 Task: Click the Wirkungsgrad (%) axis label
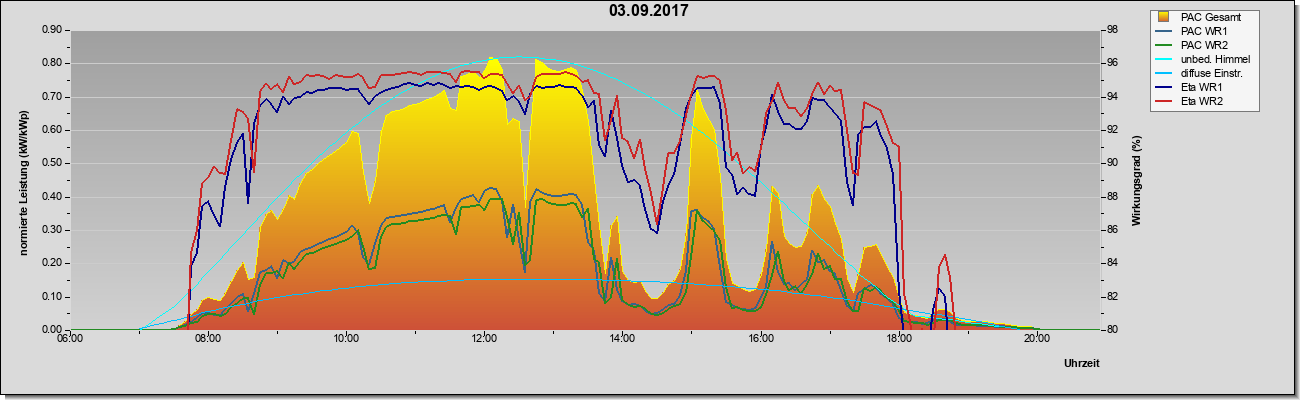click(x=1137, y=181)
